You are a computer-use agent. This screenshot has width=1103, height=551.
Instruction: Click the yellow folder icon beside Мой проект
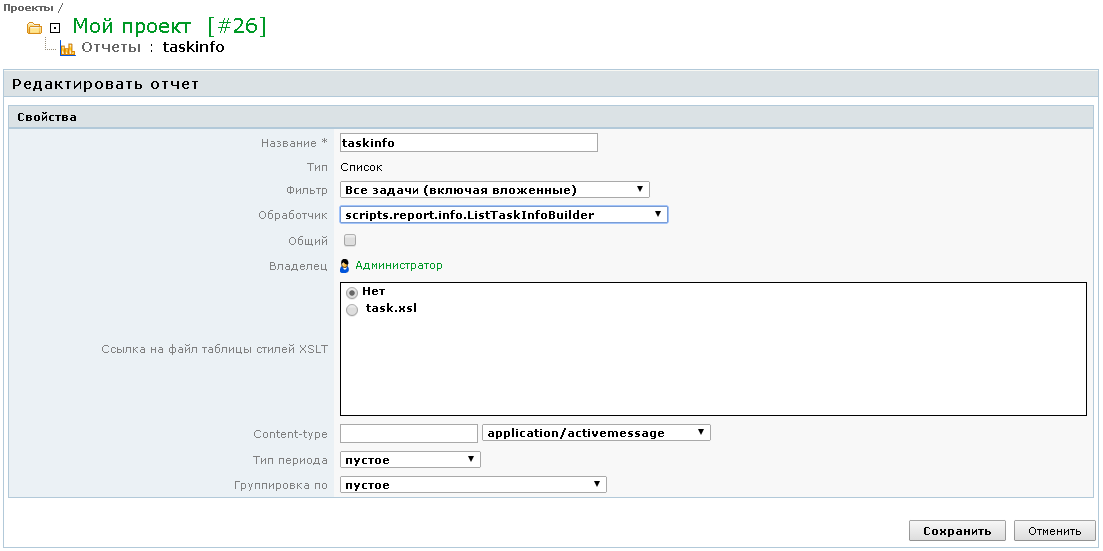(x=34, y=28)
